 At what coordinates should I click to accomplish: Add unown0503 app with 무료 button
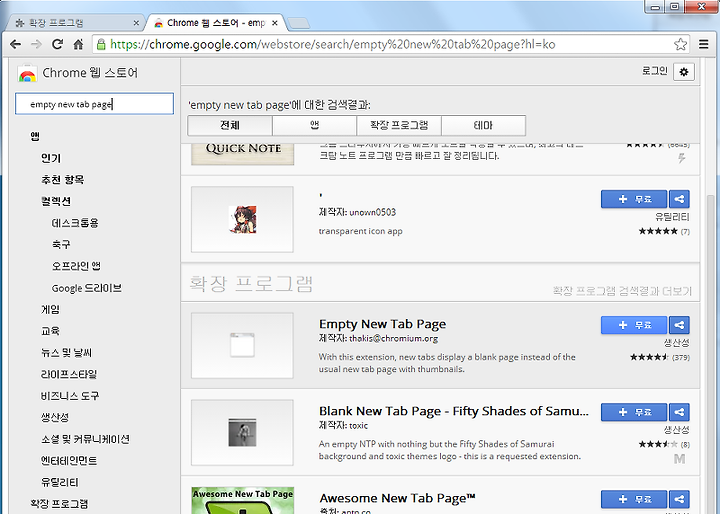(634, 199)
